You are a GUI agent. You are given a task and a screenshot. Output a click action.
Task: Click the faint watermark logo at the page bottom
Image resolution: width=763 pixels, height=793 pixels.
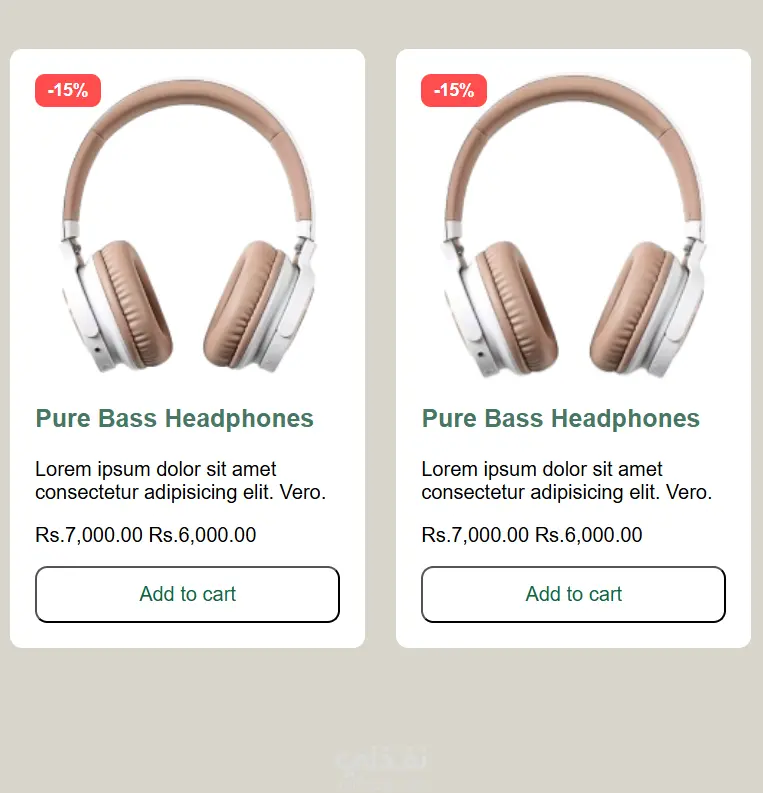pos(380,761)
